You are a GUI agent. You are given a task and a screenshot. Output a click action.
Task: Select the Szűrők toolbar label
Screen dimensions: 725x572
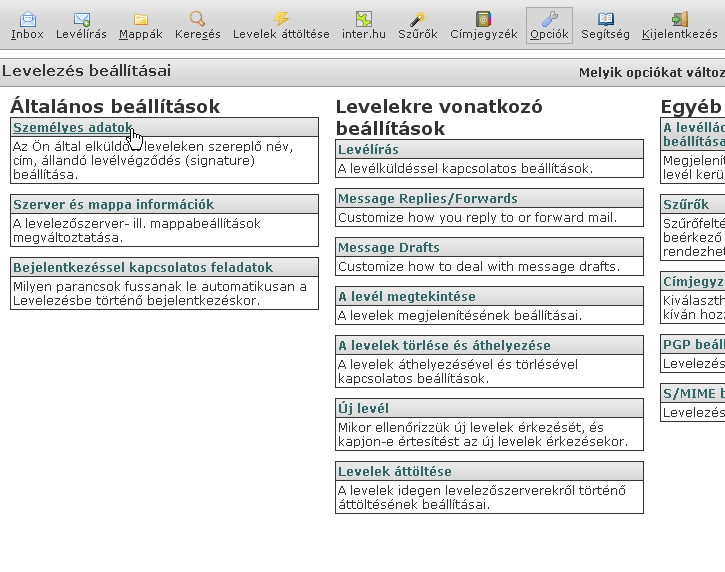[418, 34]
